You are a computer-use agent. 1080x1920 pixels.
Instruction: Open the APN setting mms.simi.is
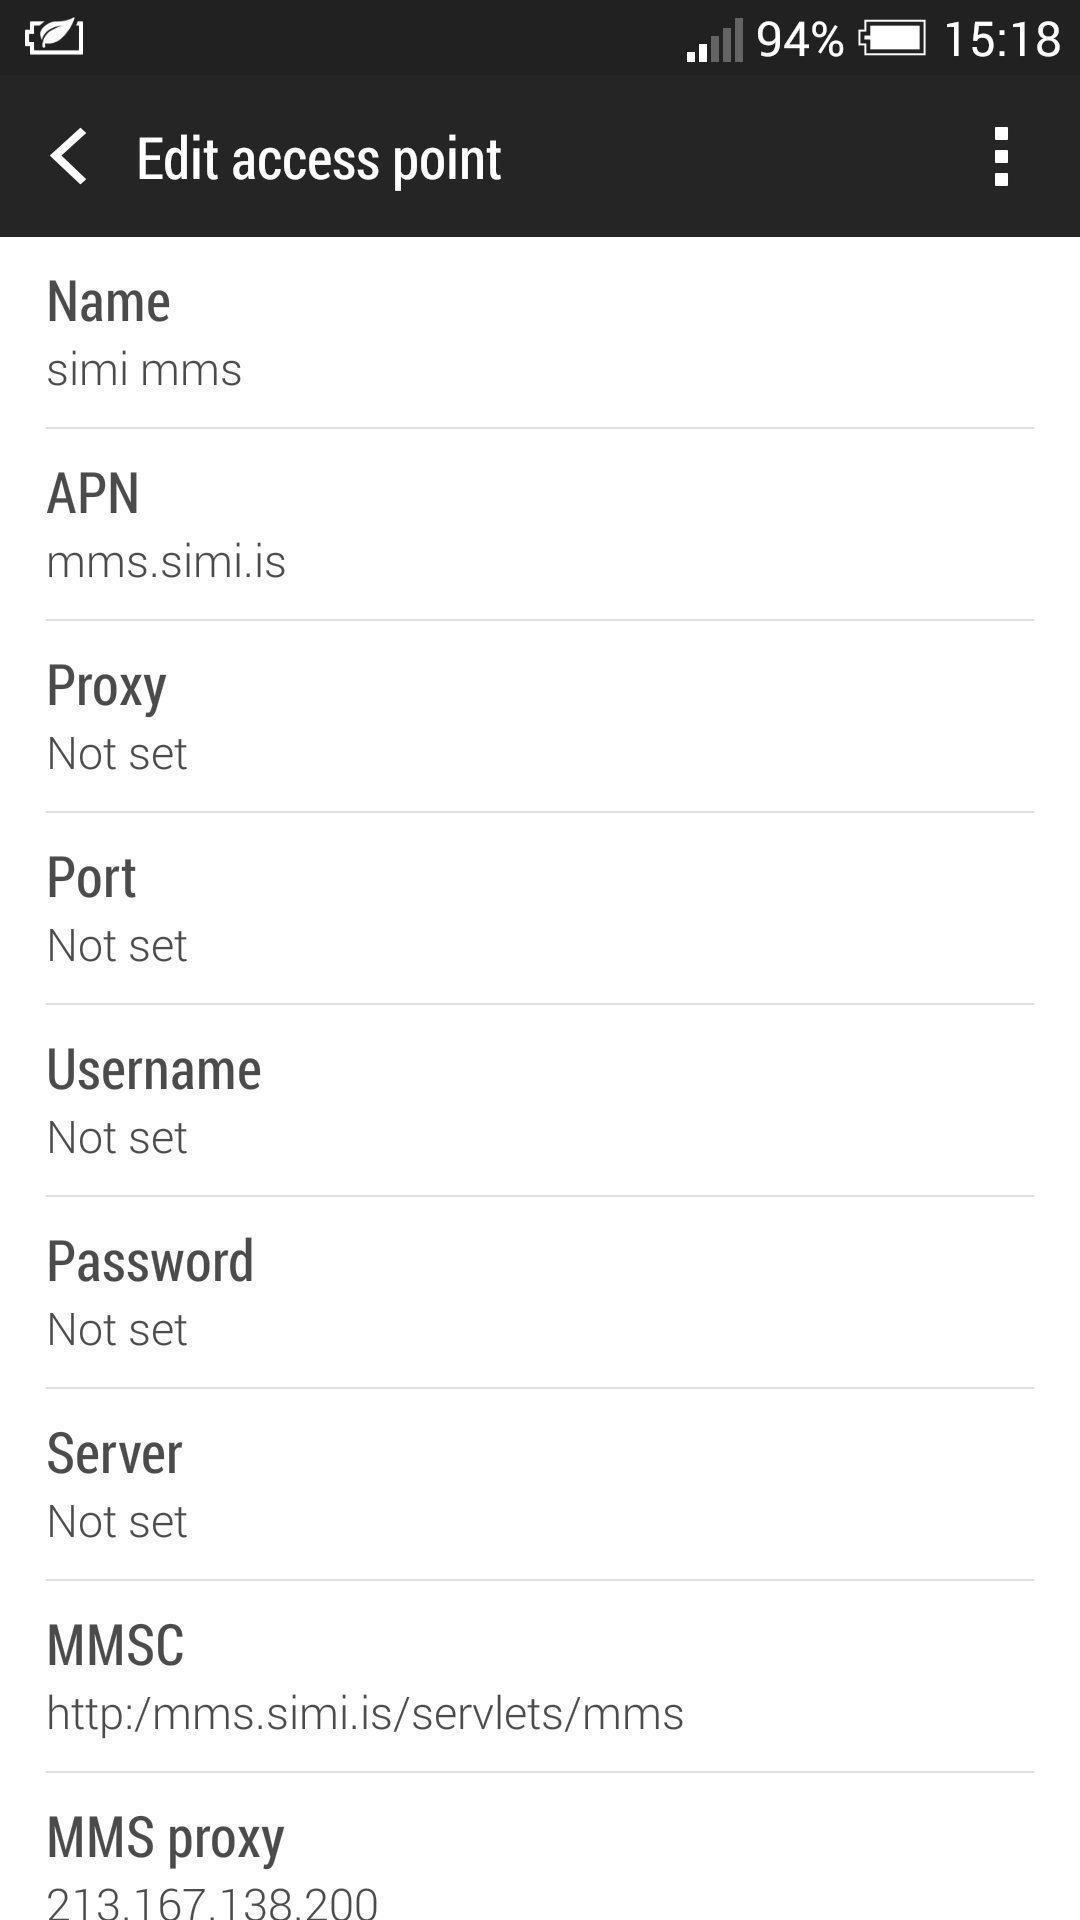[540, 525]
